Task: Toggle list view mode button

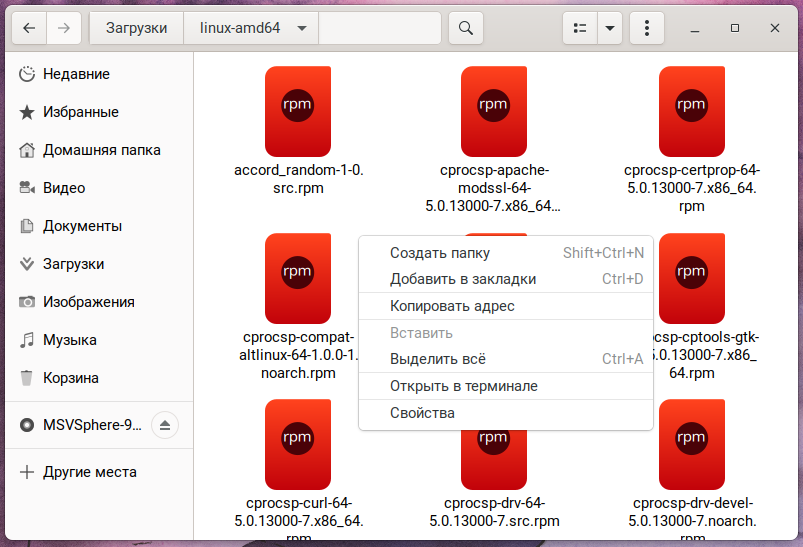Action: [x=579, y=28]
